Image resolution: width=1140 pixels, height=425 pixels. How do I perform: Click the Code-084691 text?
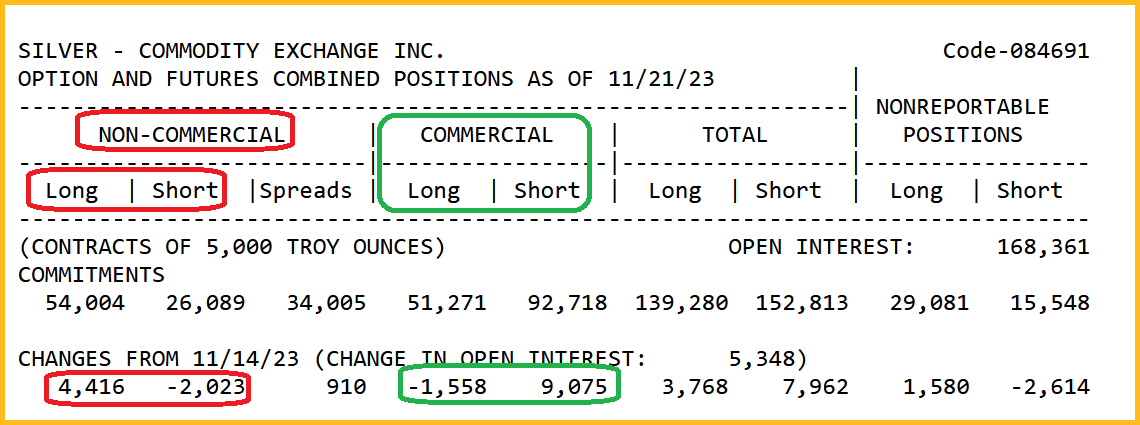(x=1016, y=51)
